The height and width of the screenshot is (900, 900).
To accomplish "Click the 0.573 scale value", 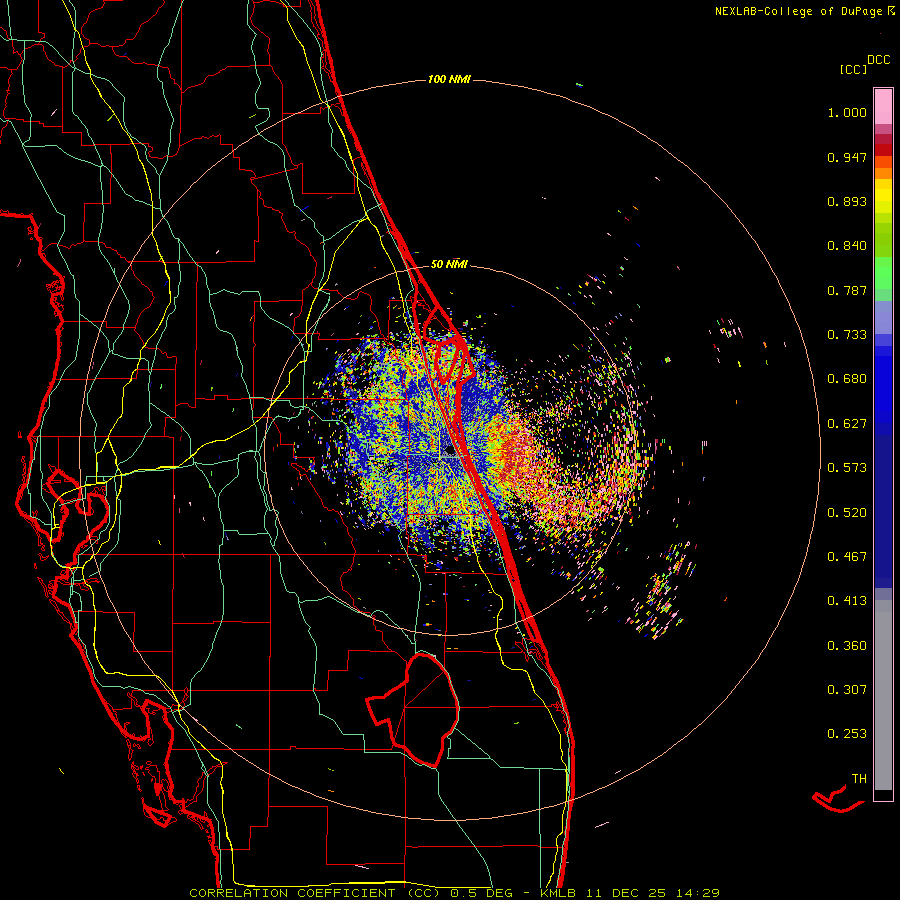I will point(847,468).
